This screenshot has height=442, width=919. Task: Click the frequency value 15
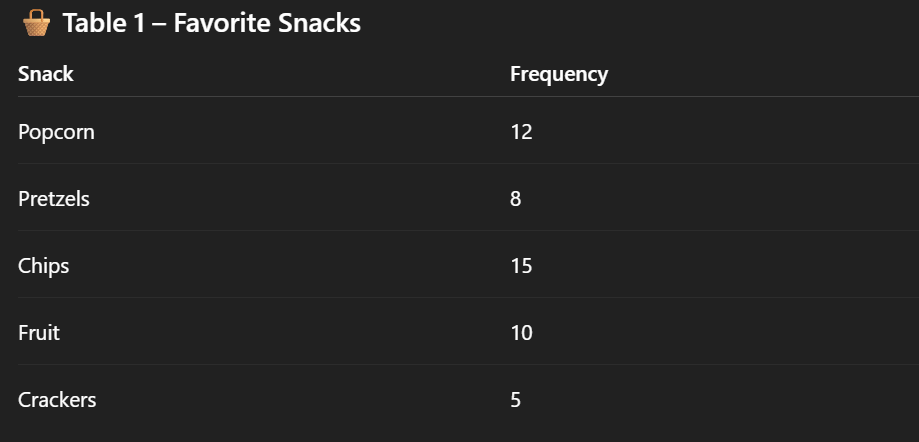[x=520, y=265]
